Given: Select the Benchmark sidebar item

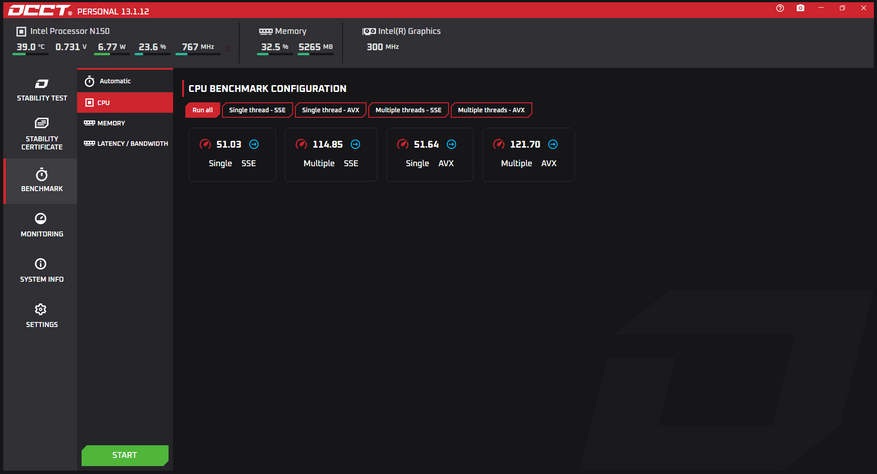Looking at the screenshot, I should point(41,181).
